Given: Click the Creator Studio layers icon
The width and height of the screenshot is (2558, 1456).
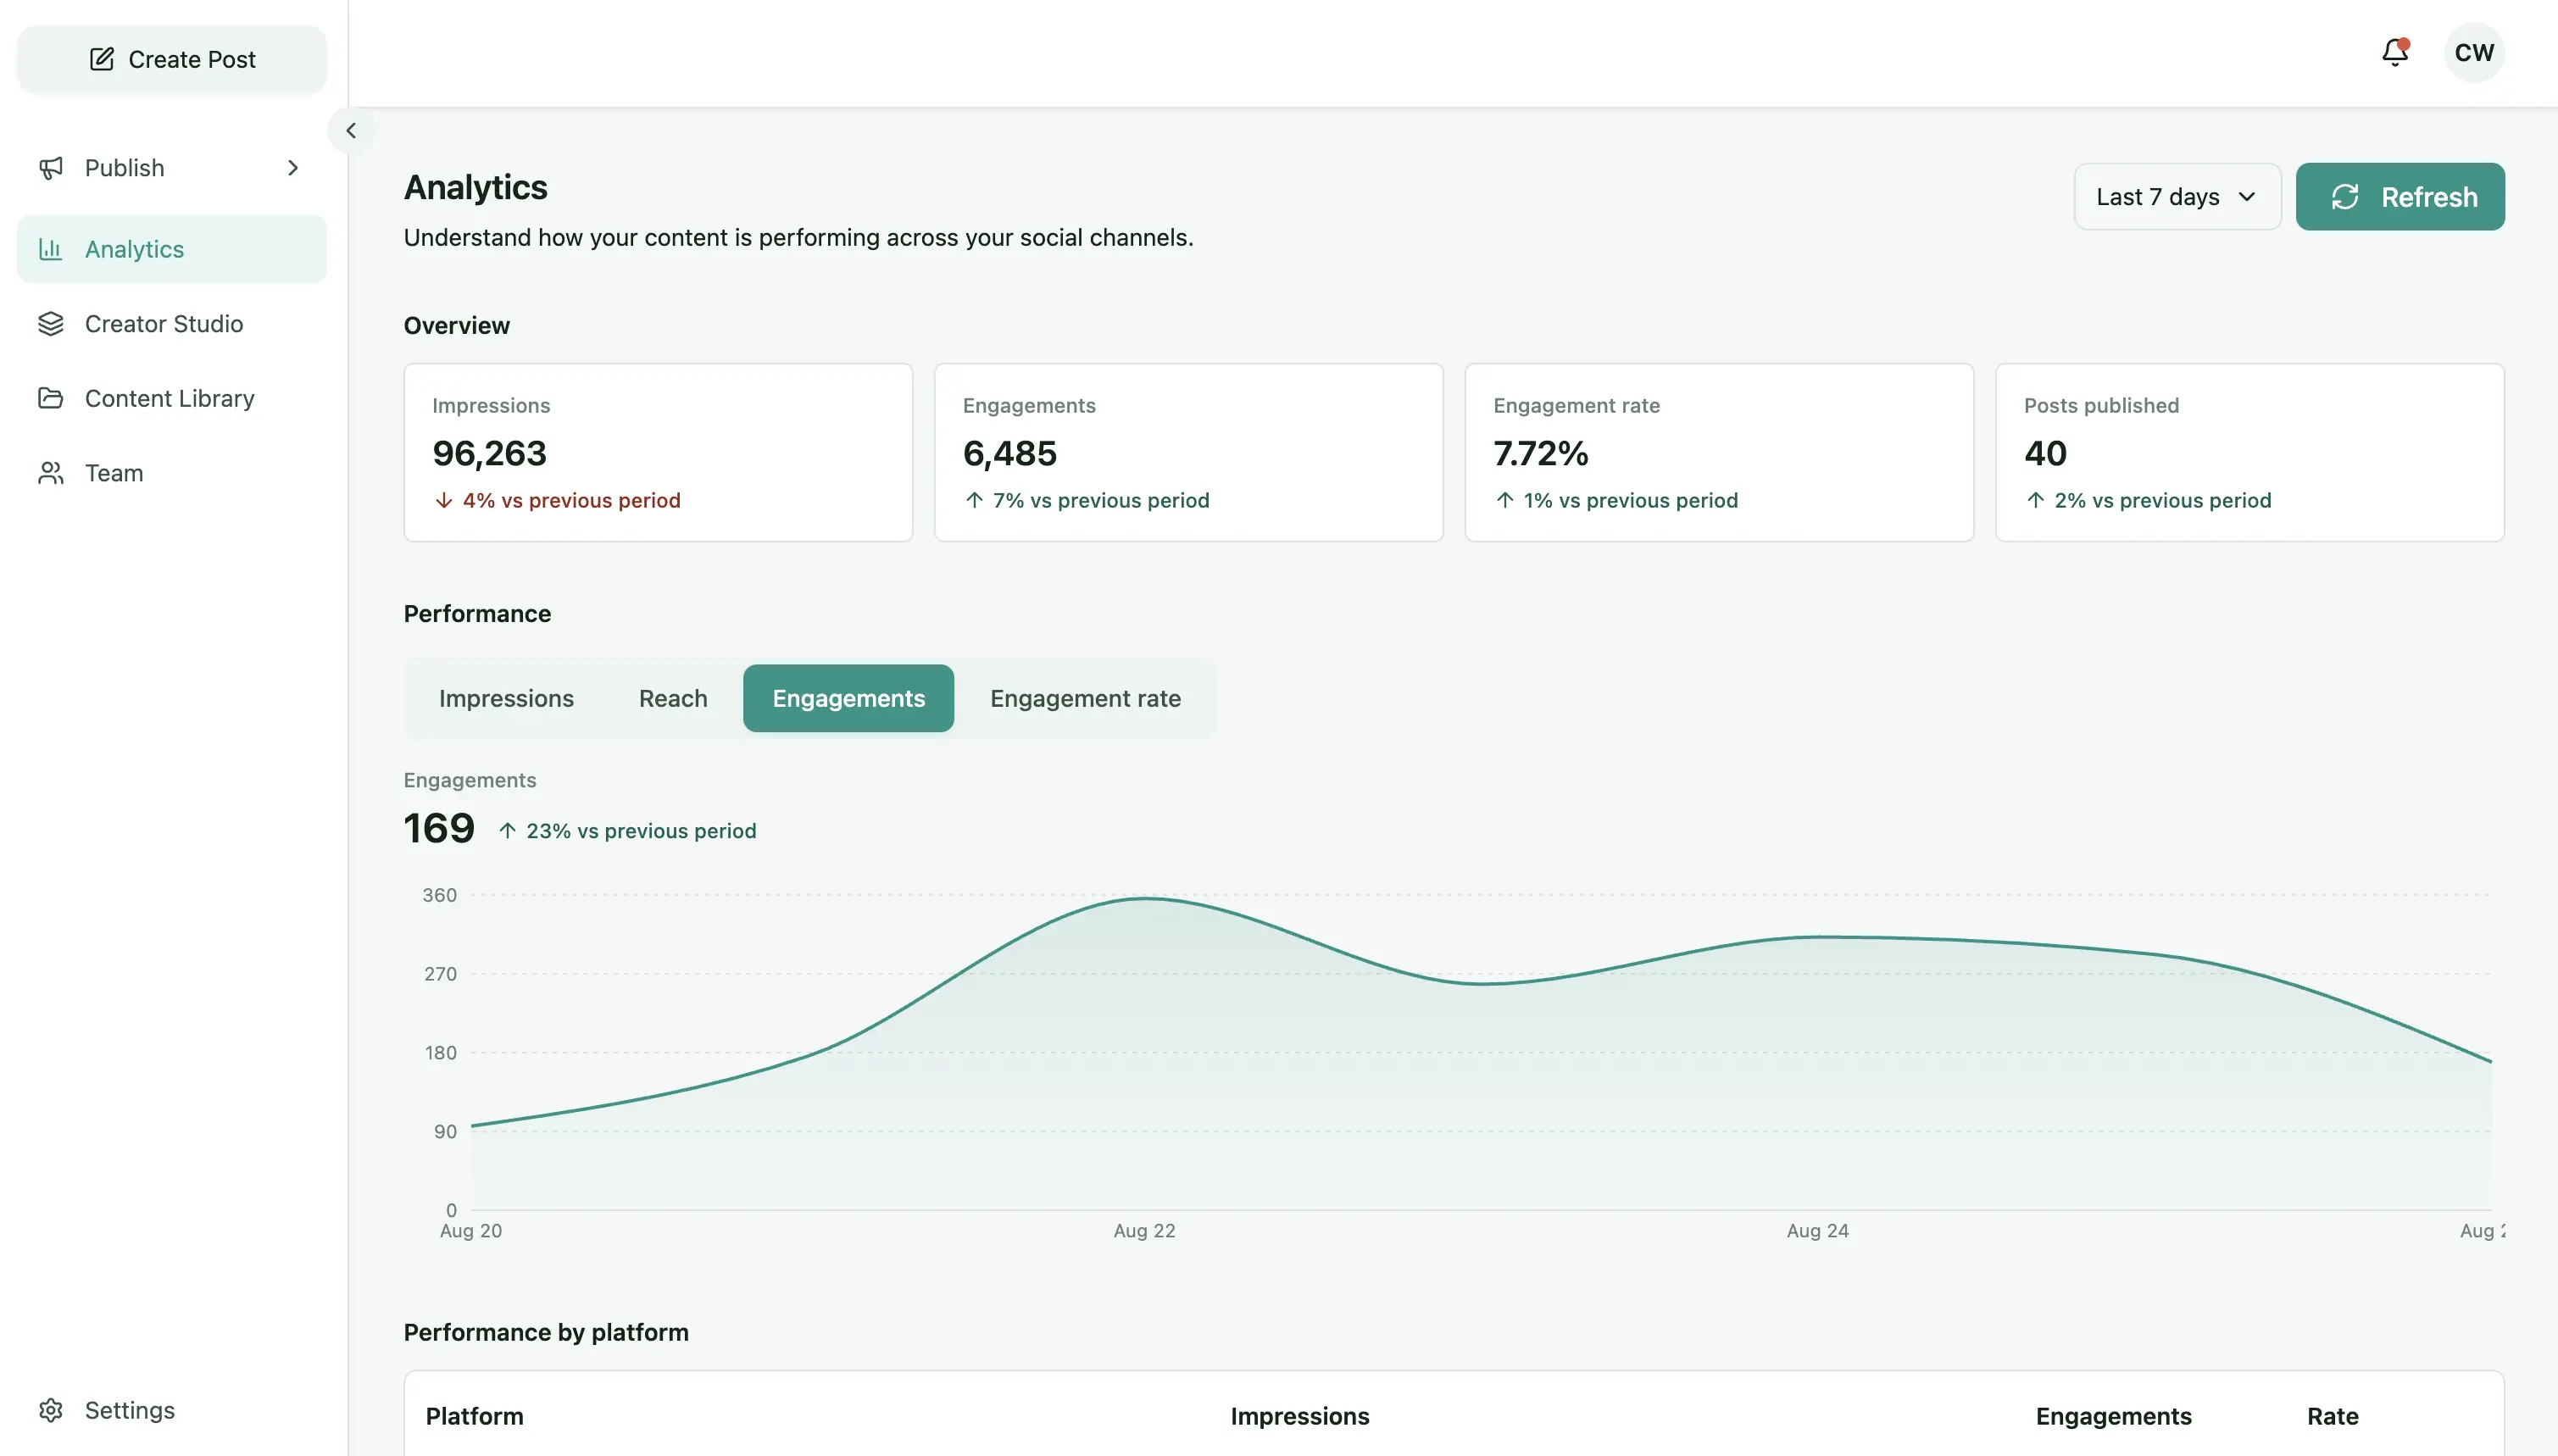Looking at the screenshot, I should (51, 324).
